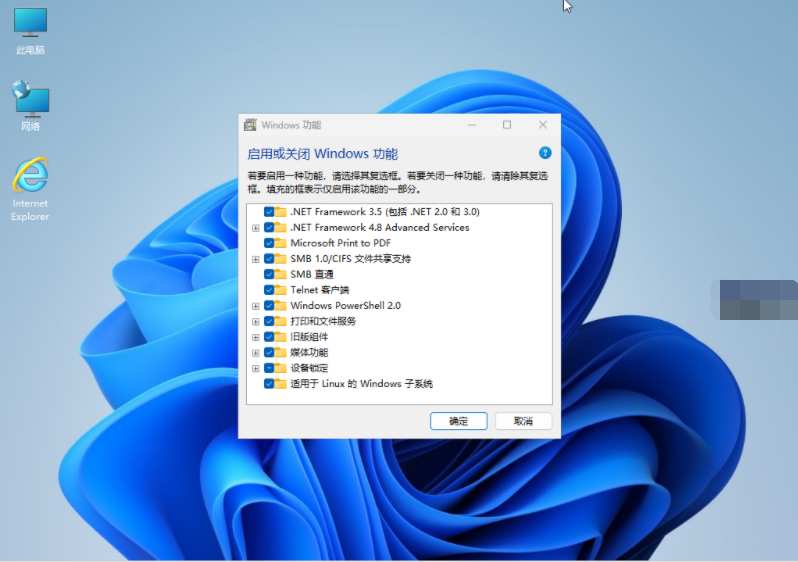The height and width of the screenshot is (562, 798).
Task: Toggle the 设备锁定 partial checkbox
Action: click(x=269, y=368)
